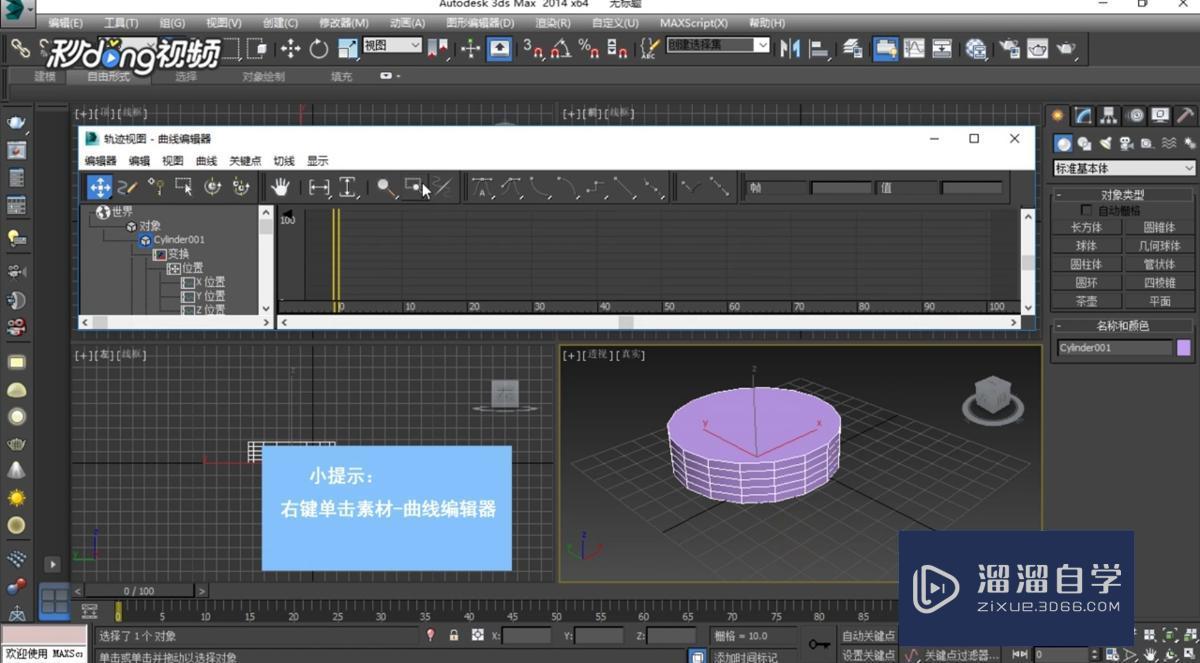The height and width of the screenshot is (663, 1200).
Task: Select the Move Keys tool in Curve Editor
Action: pyautogui.click(x=100, y=187)
